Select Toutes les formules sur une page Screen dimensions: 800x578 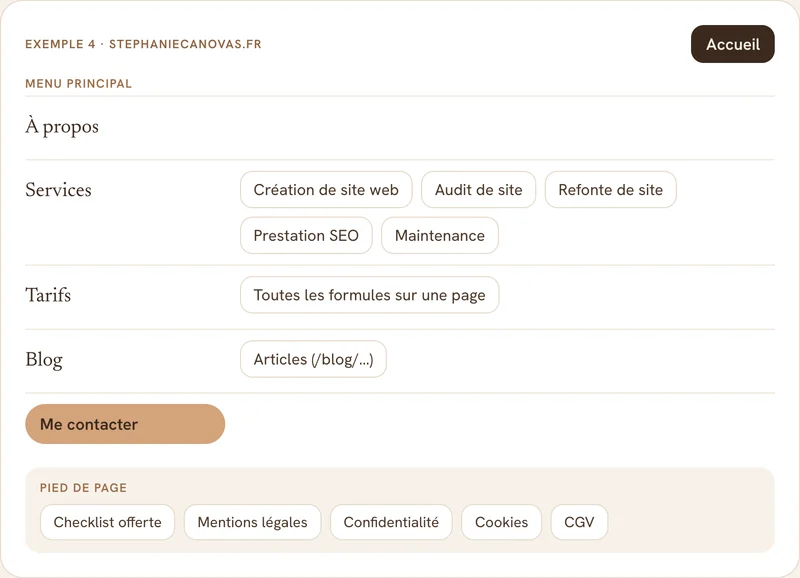[369, 295]
